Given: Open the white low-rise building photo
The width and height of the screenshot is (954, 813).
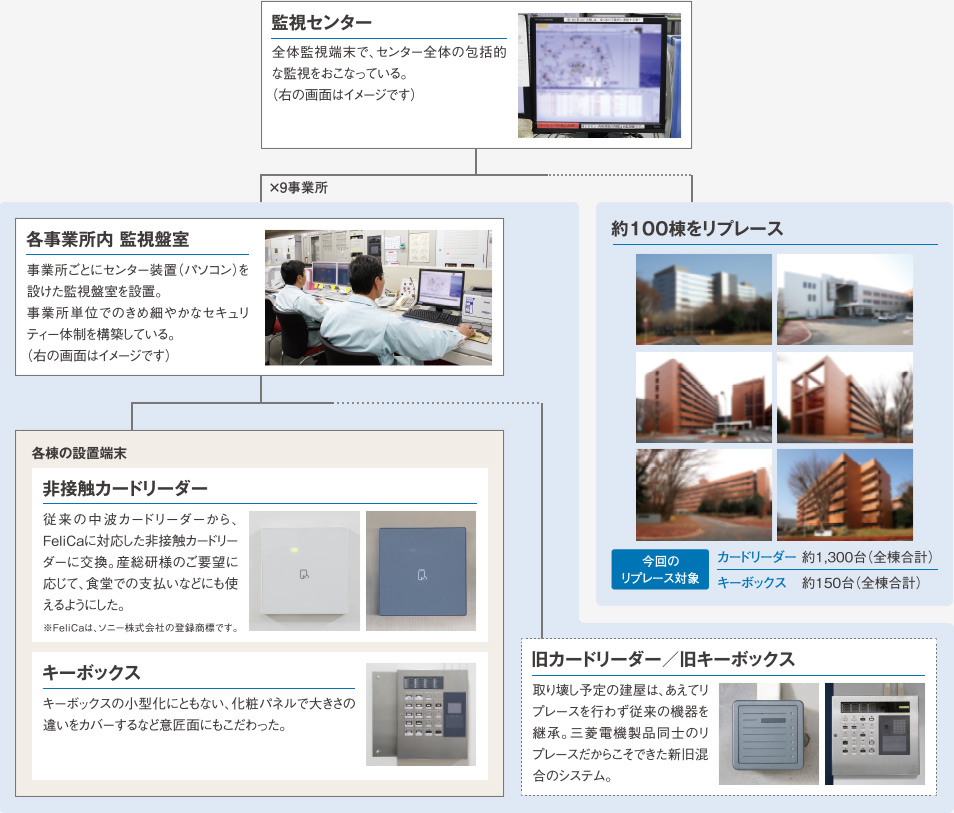Looking at the screenshot, I should click(844, 299).
